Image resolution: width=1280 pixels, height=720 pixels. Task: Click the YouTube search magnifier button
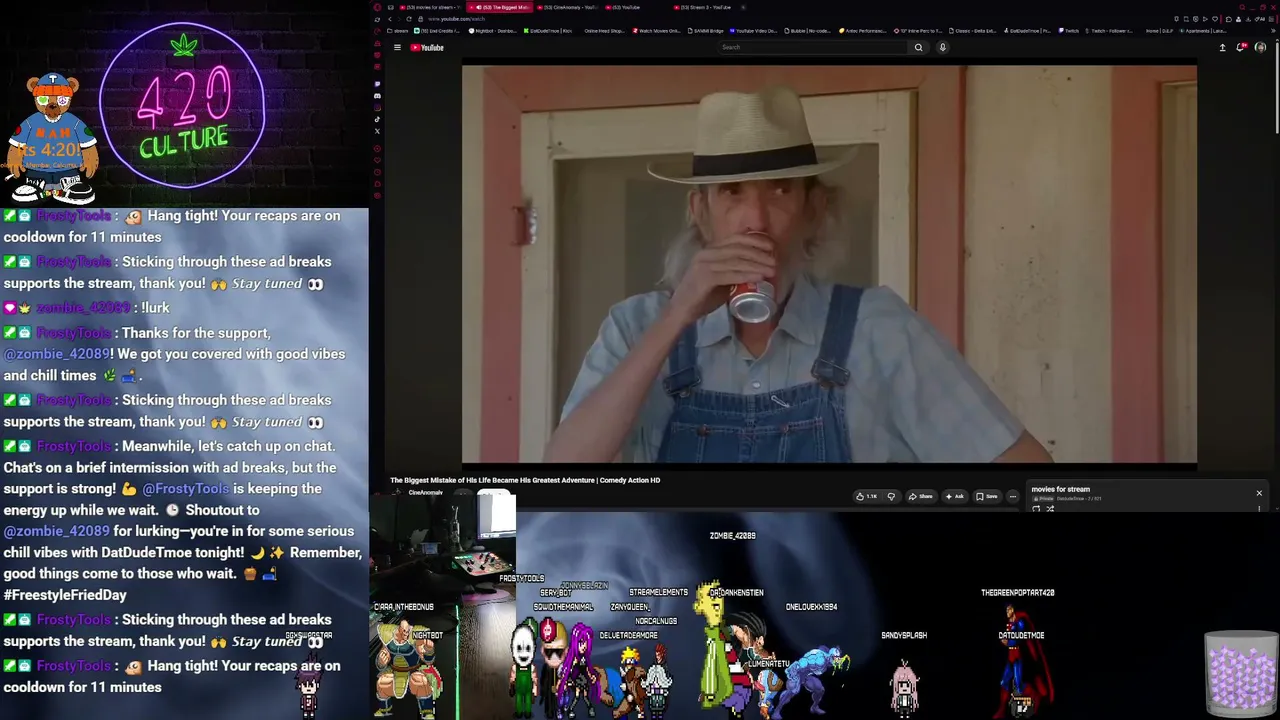click(918, 47)
